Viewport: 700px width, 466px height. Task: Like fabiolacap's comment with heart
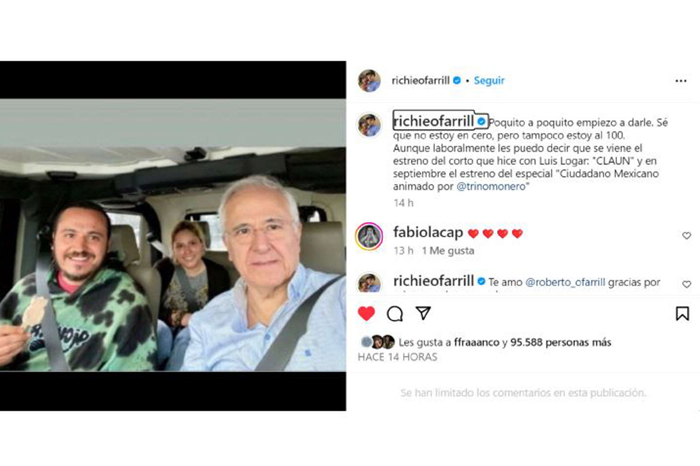coord(687,236)
